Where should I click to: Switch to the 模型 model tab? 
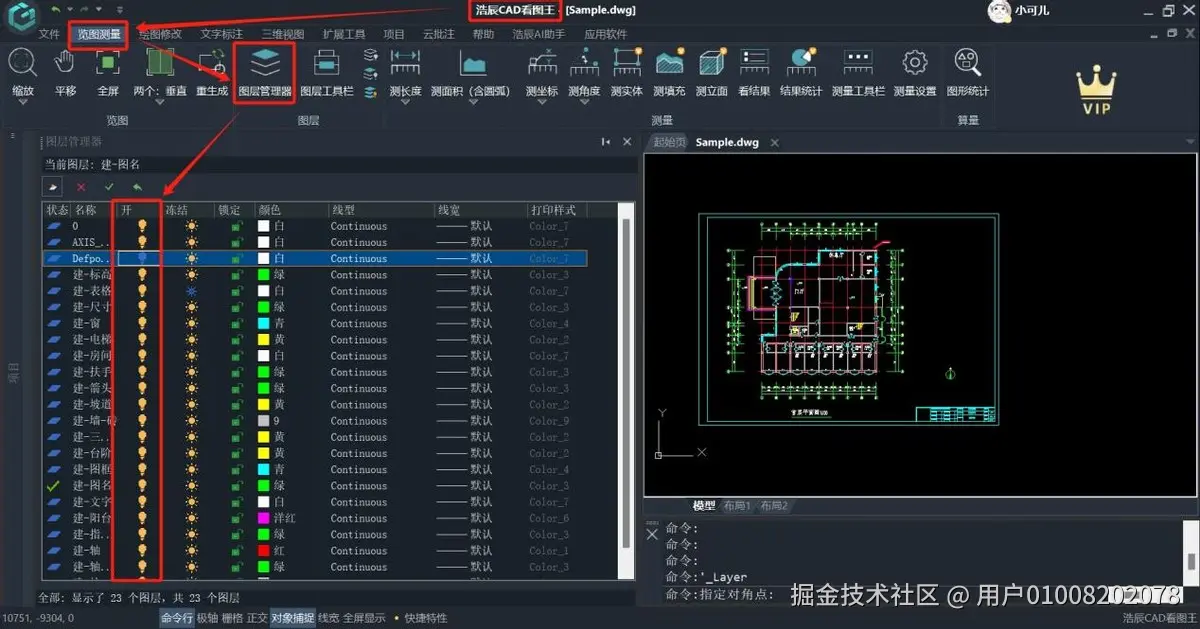coord(704,506)
